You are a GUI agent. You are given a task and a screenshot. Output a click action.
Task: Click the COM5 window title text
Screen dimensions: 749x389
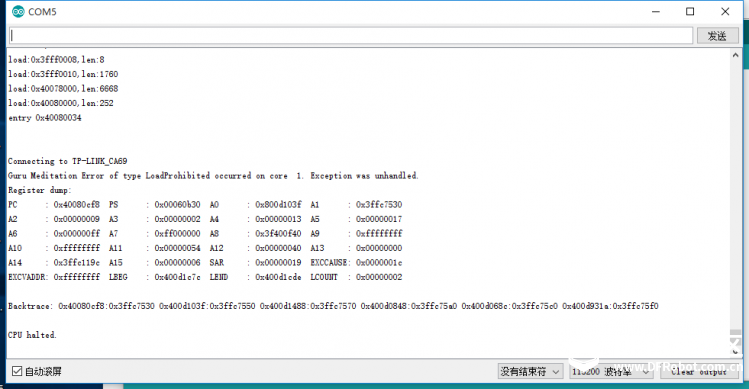tap(43, 11)
